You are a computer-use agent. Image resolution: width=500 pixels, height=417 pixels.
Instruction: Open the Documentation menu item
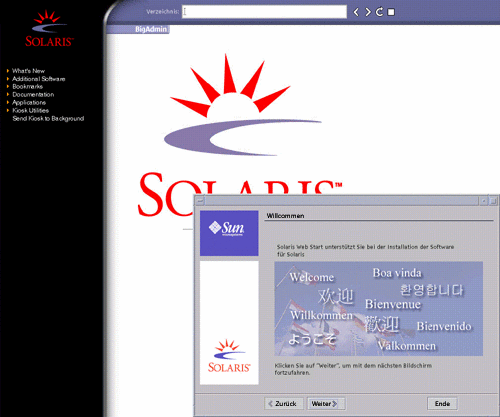[x=33, y=94]
